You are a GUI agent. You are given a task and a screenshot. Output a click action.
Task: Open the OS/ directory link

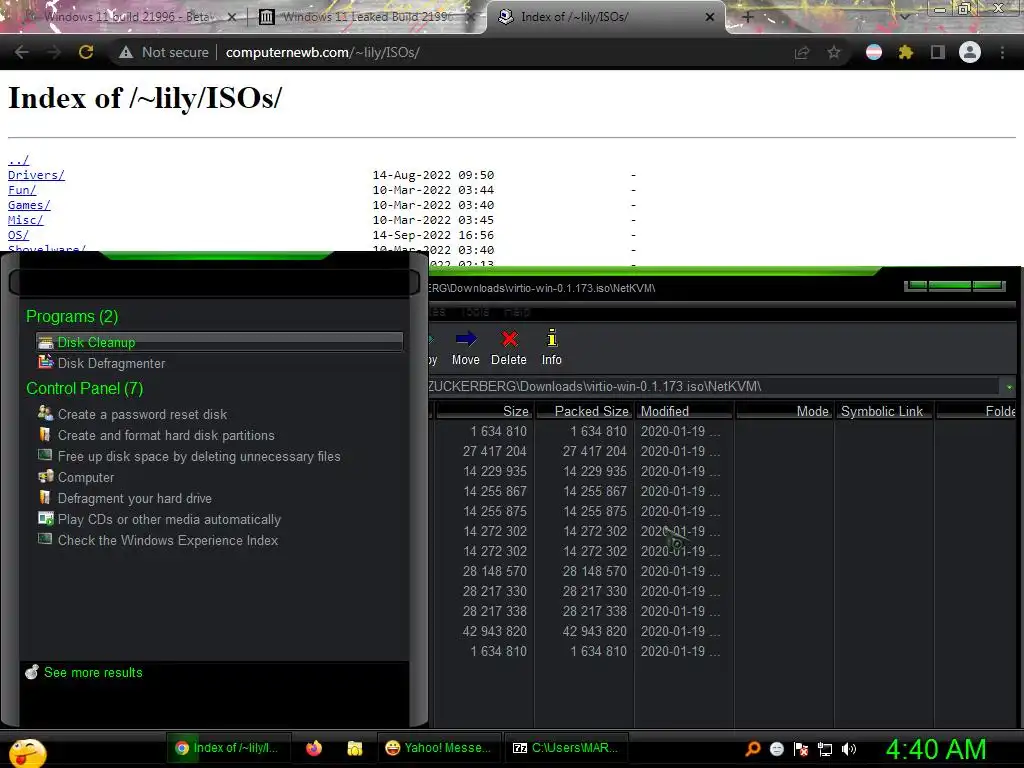[x=18, y=235]
